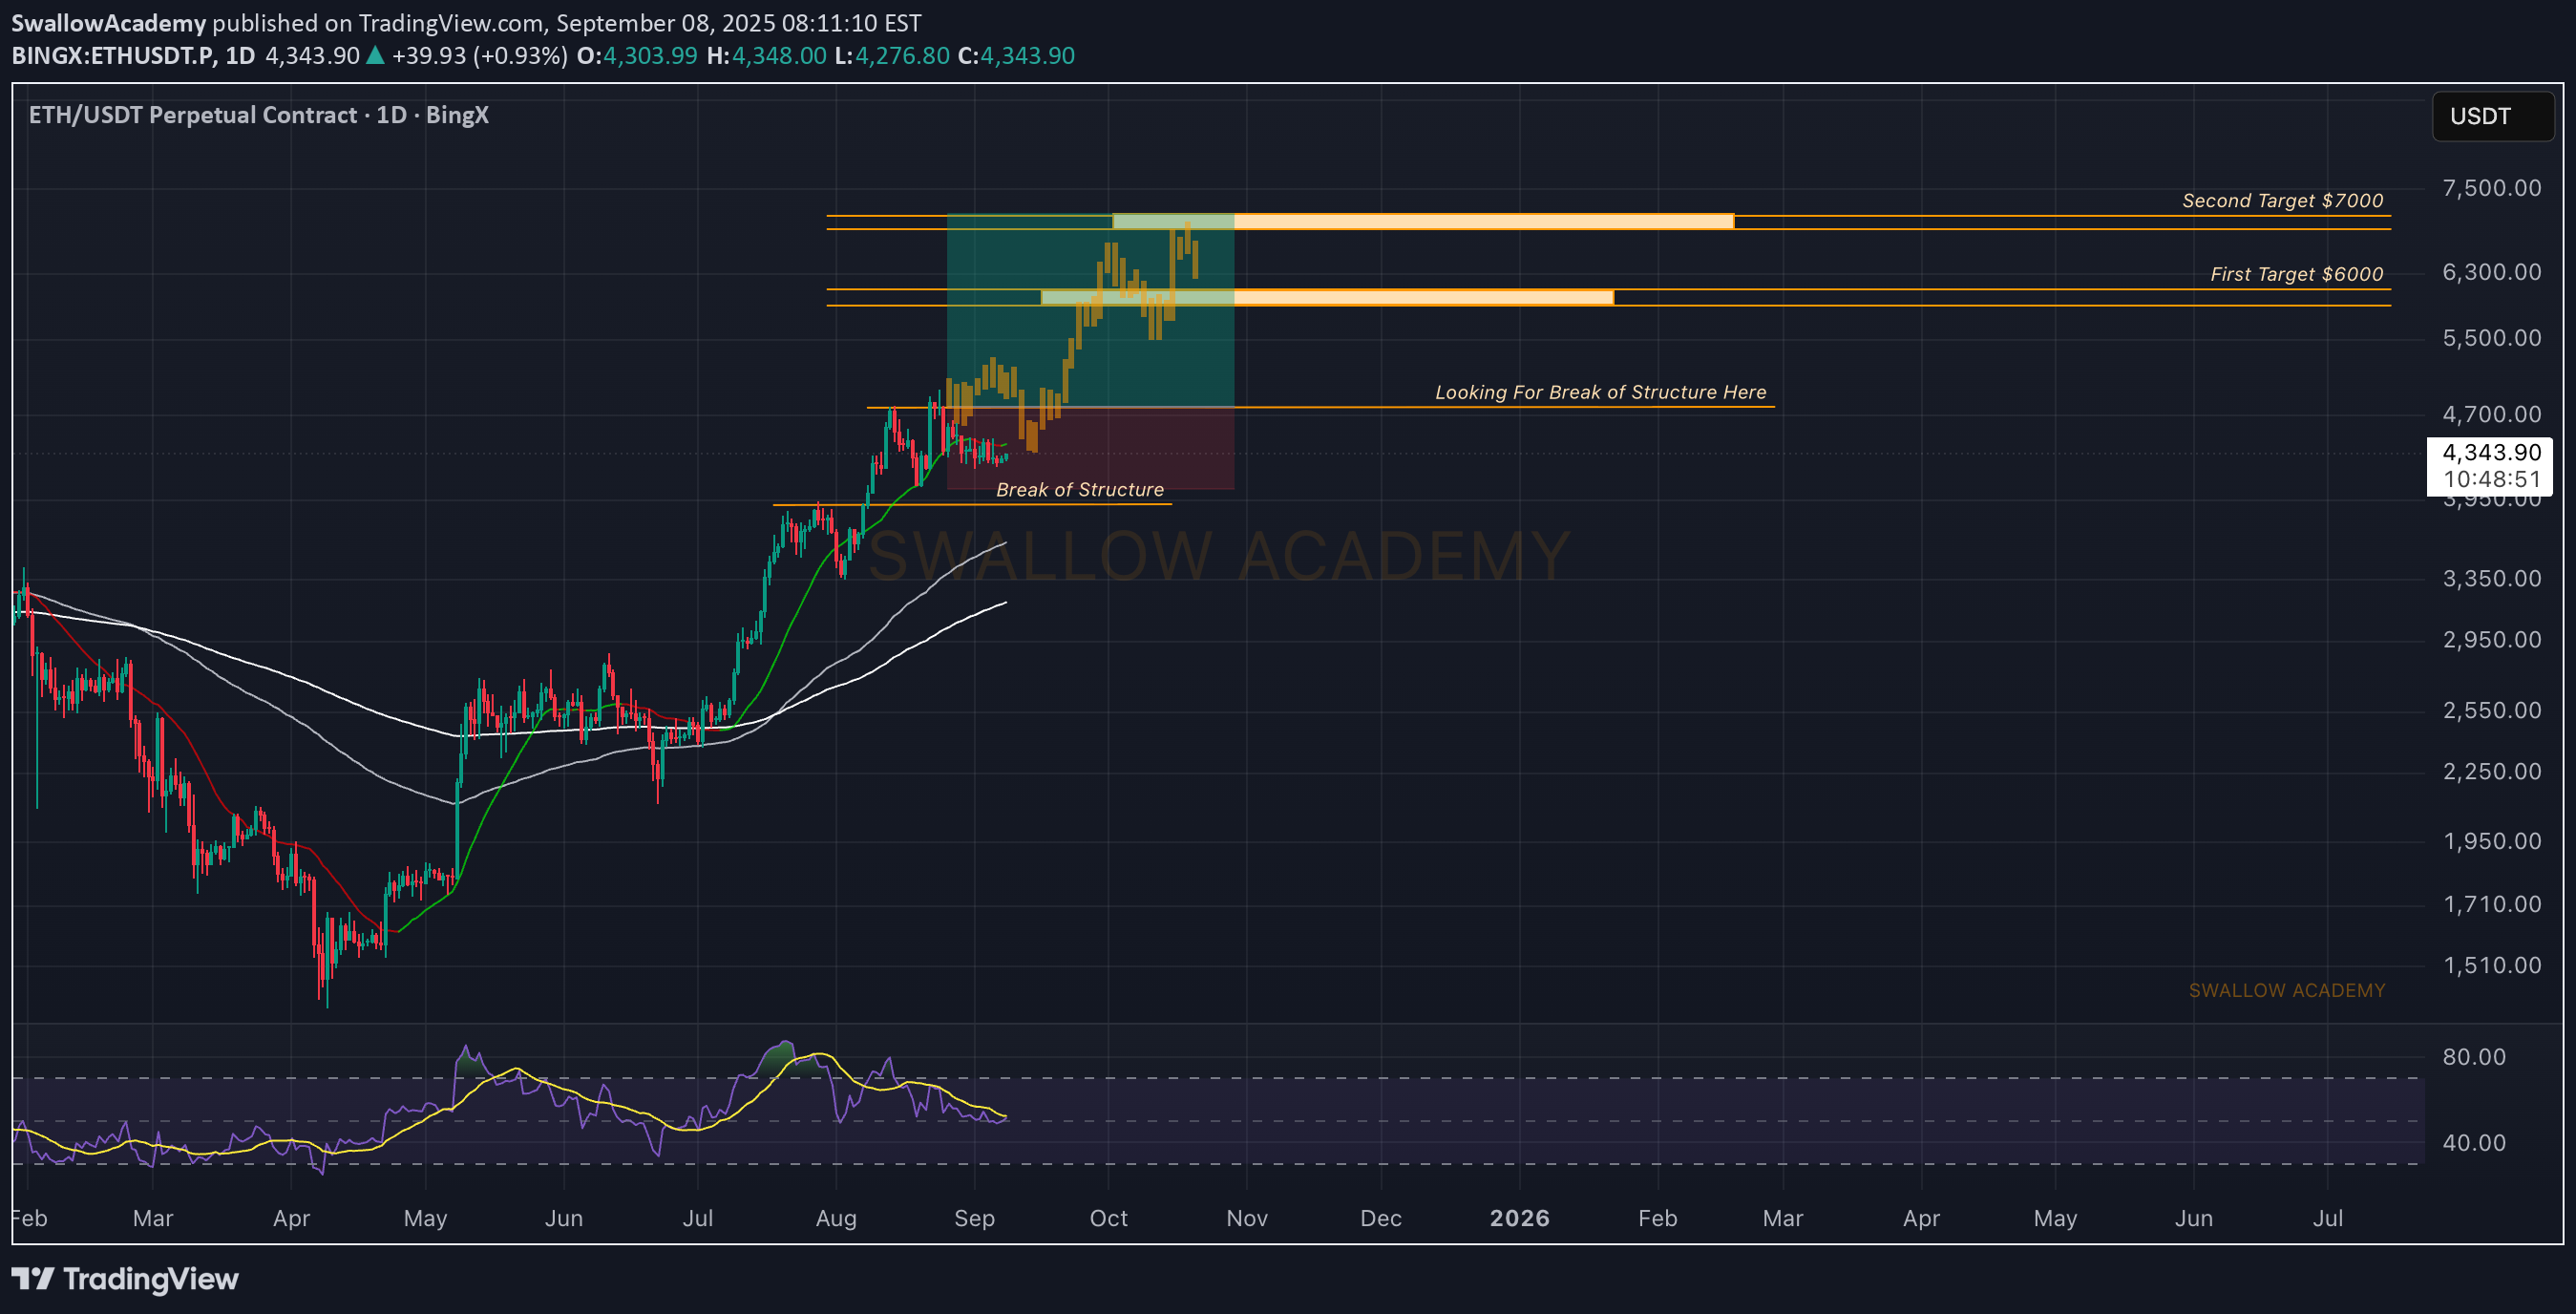This screenshot has width=2576, height=1314.
Task: Click the 4,700.00 price axis label
Action: pyautogui.click(x=2491, y=414)
